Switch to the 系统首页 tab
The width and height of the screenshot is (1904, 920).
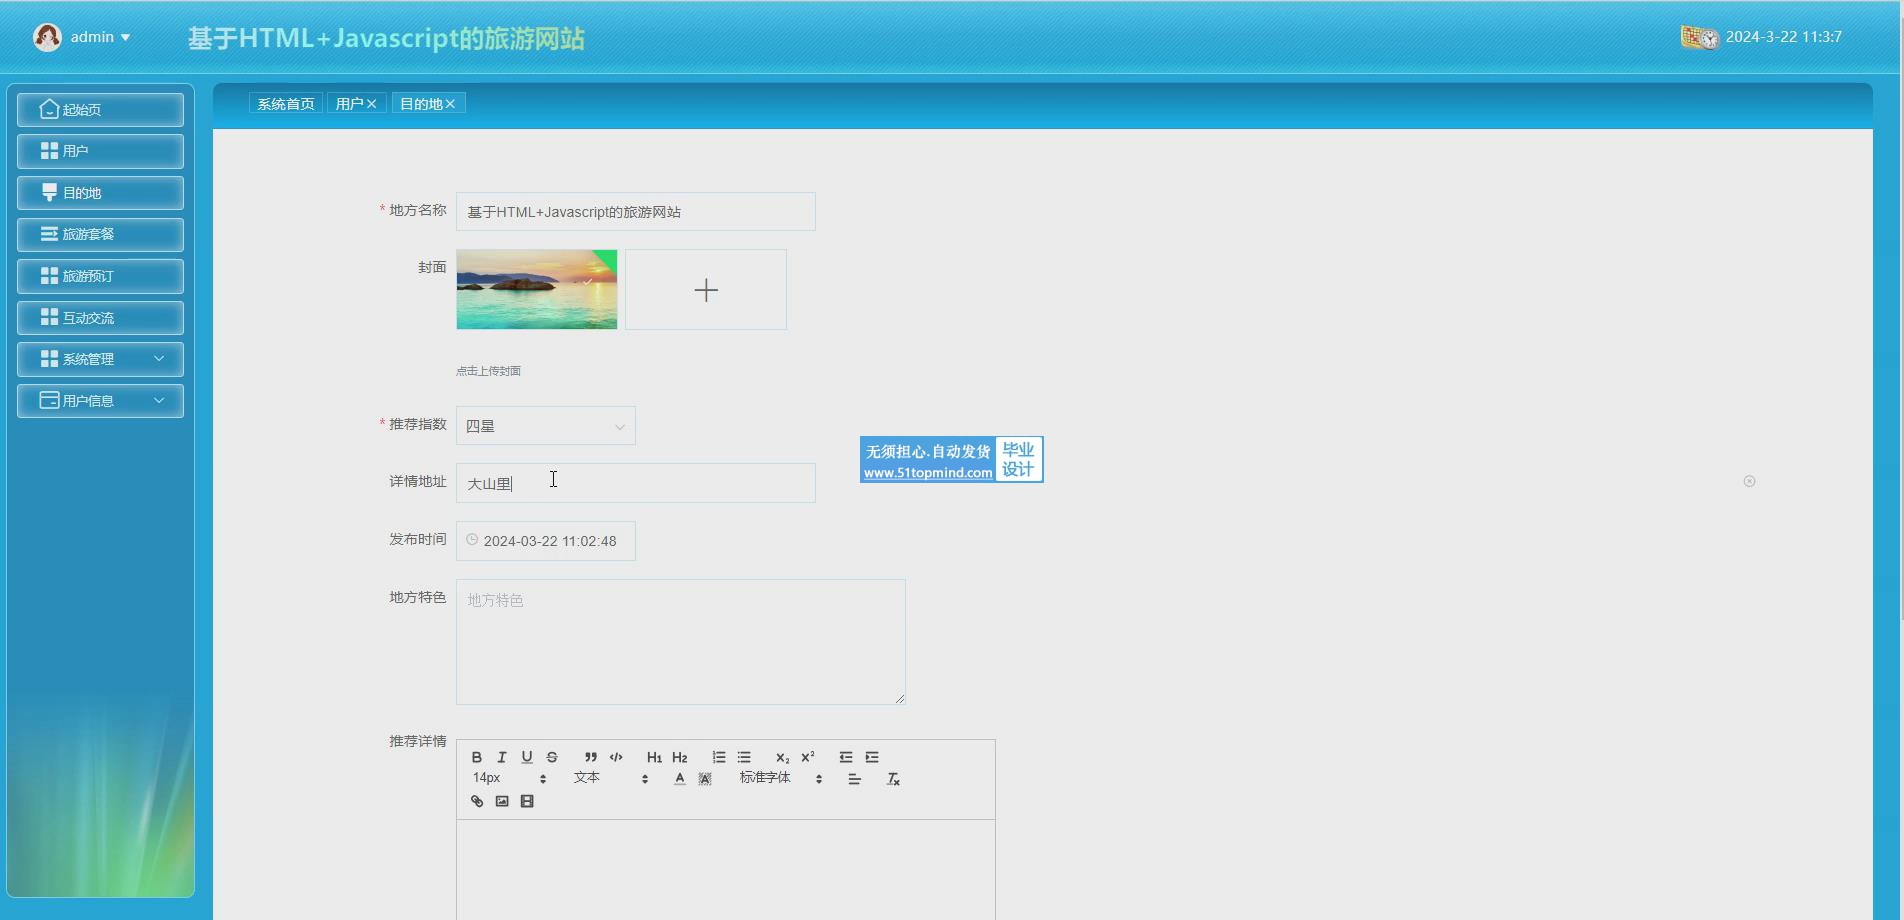click(x=286, y=103)
